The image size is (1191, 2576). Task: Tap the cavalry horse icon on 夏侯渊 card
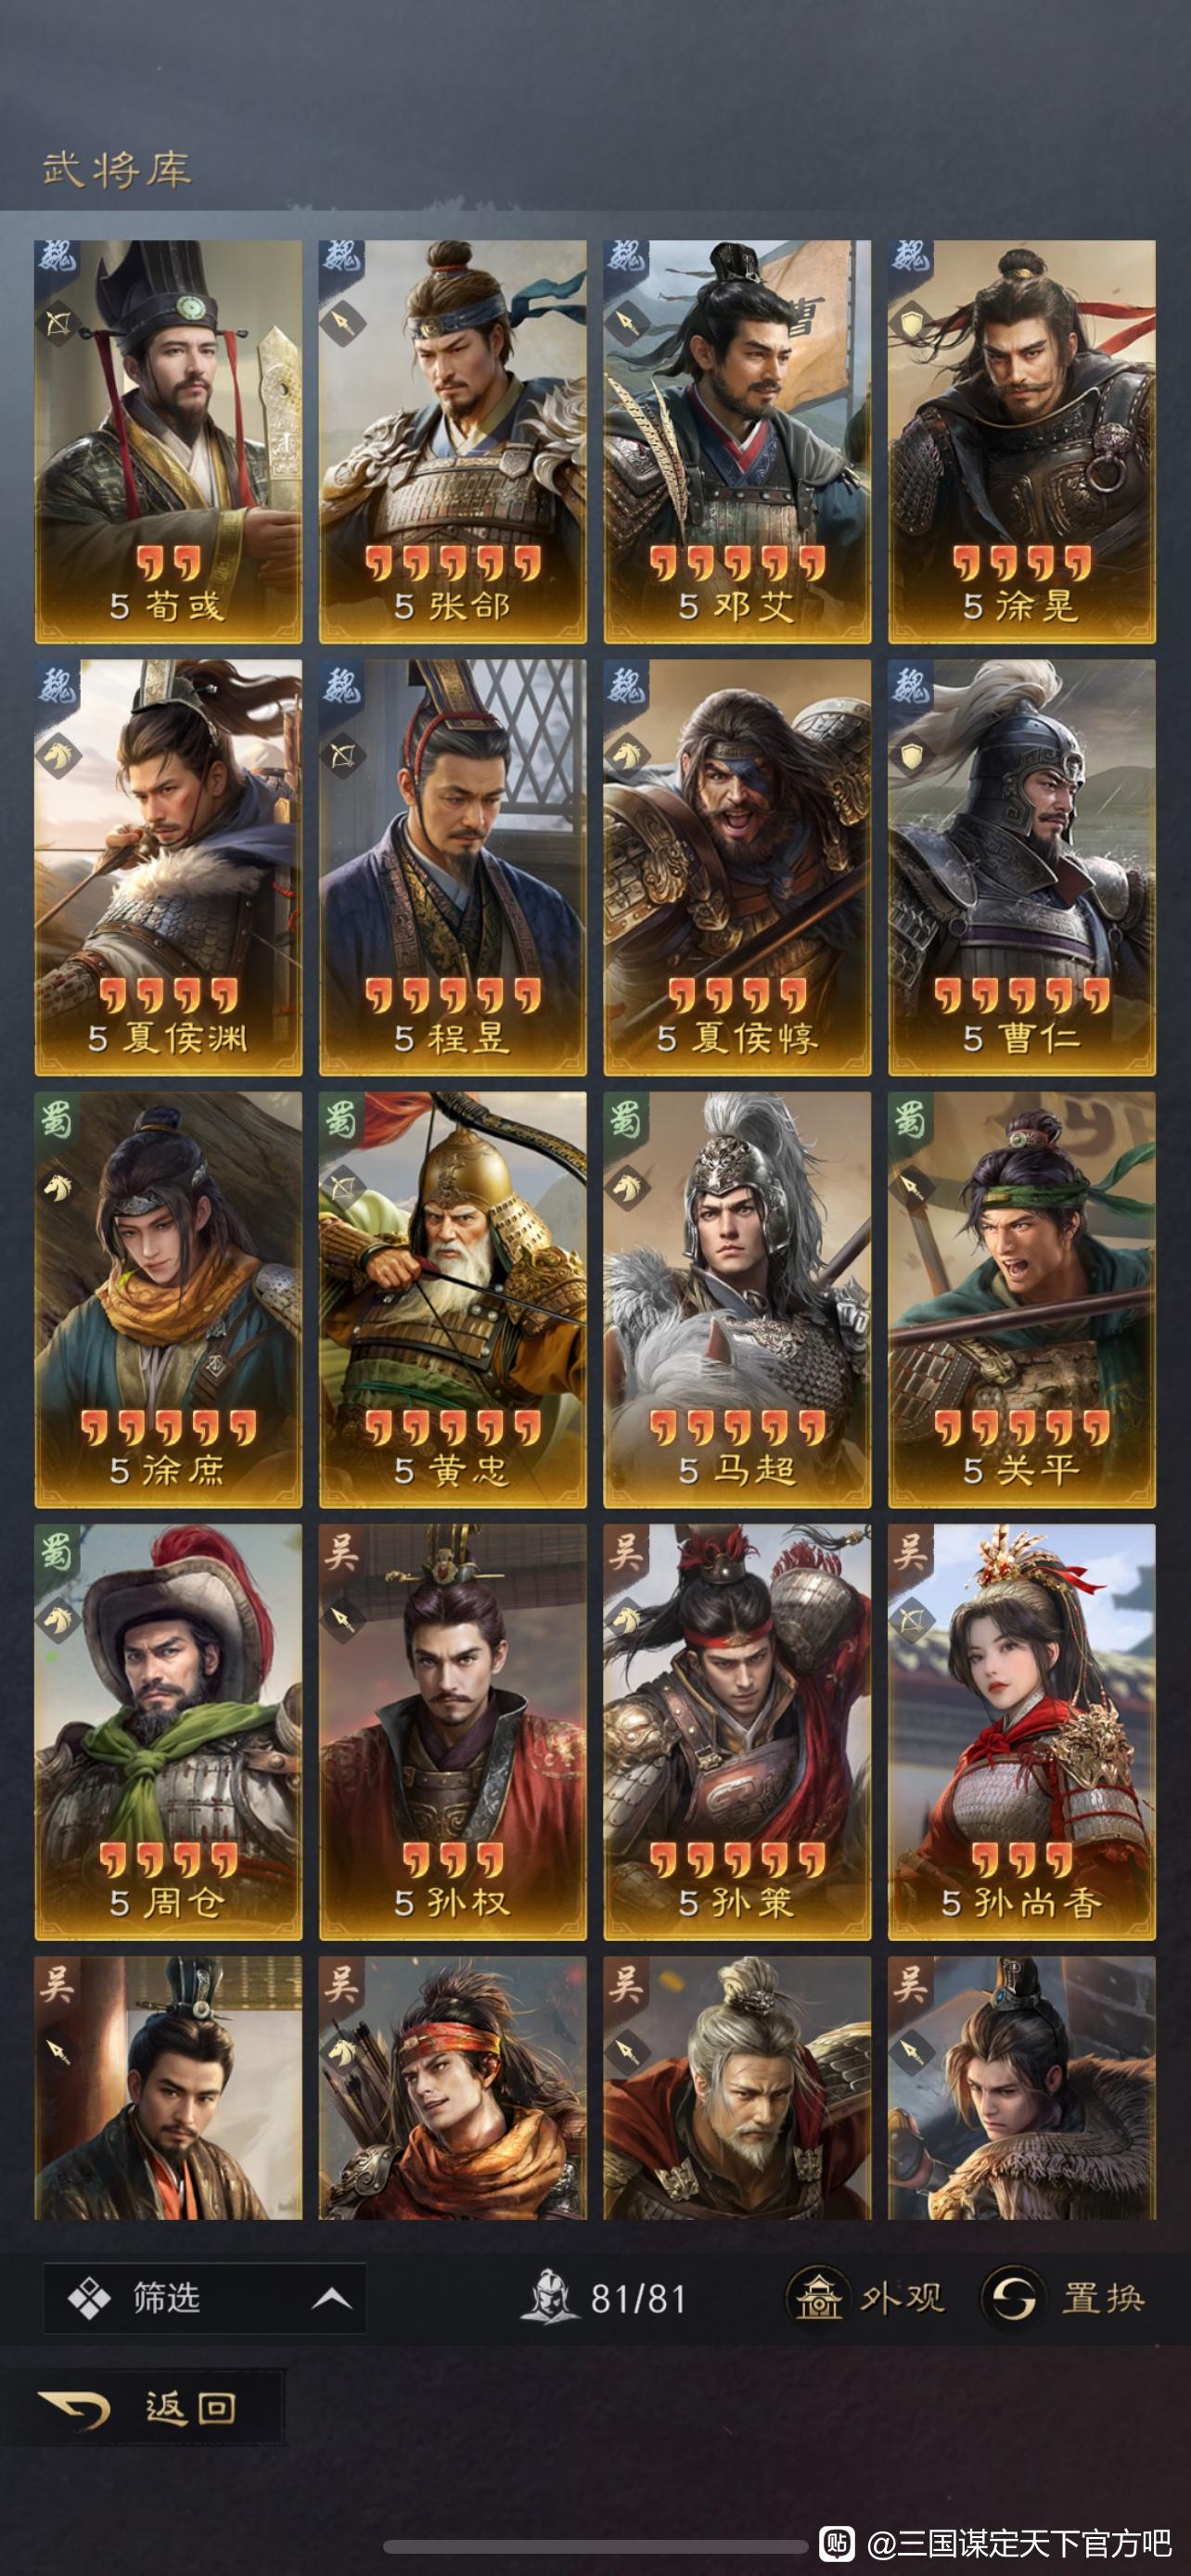pos(58,755)
